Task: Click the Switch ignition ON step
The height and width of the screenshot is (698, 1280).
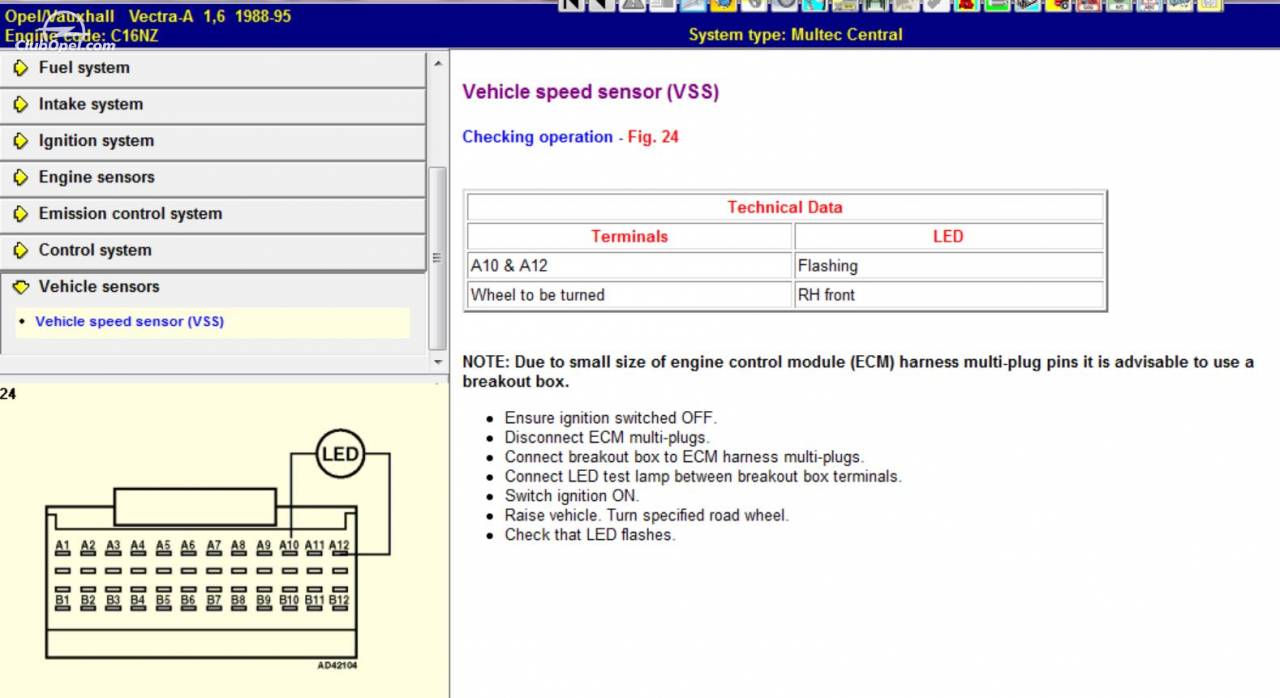Action: coord(572,496)
